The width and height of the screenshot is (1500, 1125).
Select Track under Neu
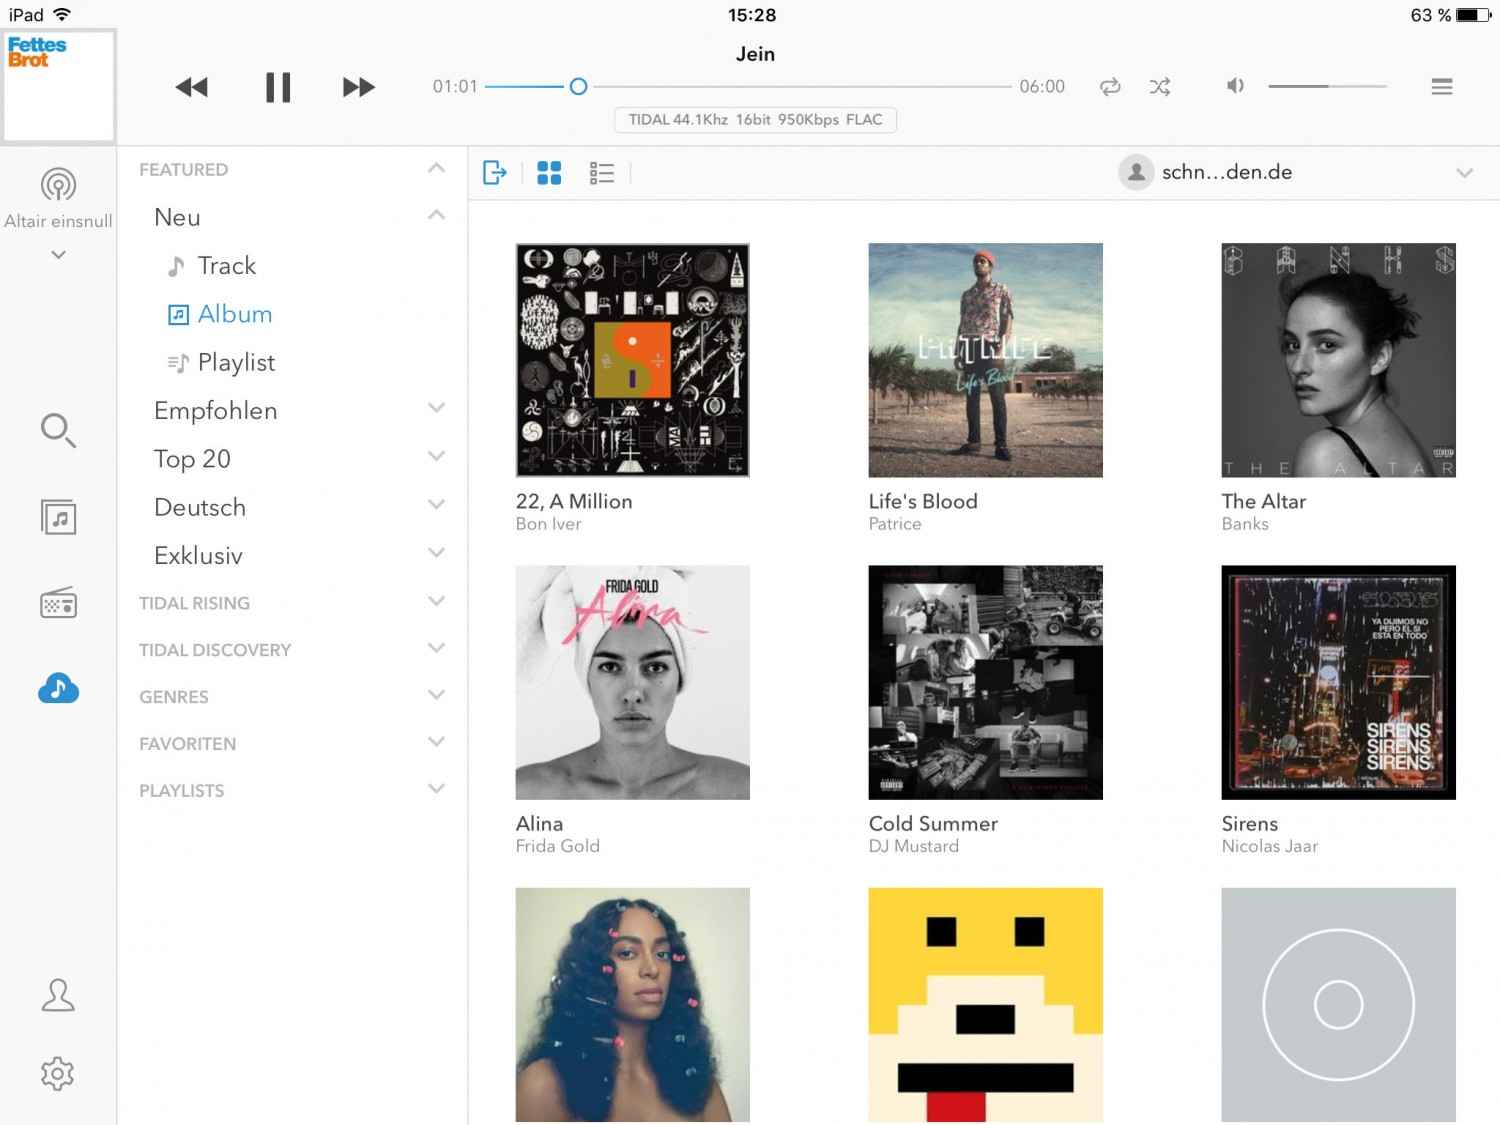(x=227, y=266)
